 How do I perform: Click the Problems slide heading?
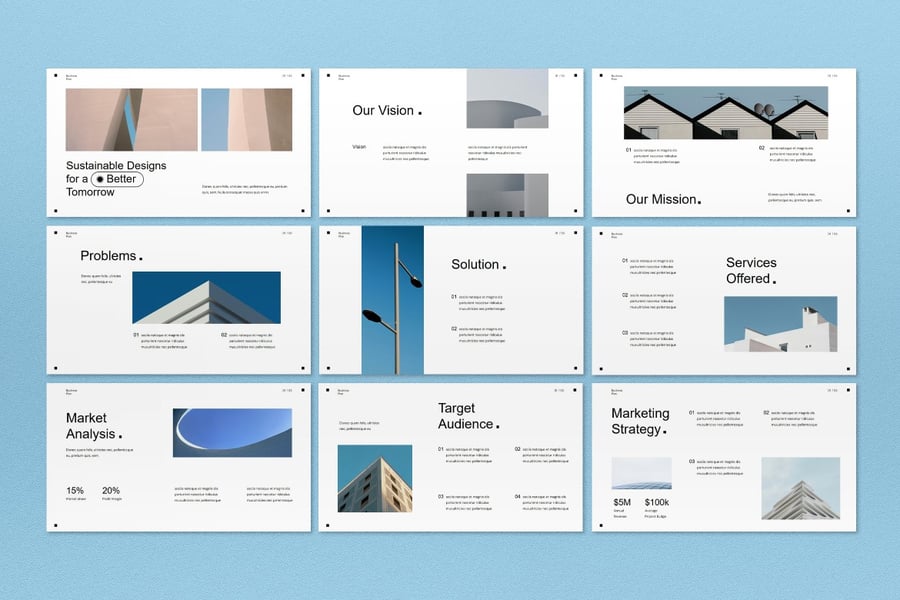pyautogui.click(x=109, y=256)
